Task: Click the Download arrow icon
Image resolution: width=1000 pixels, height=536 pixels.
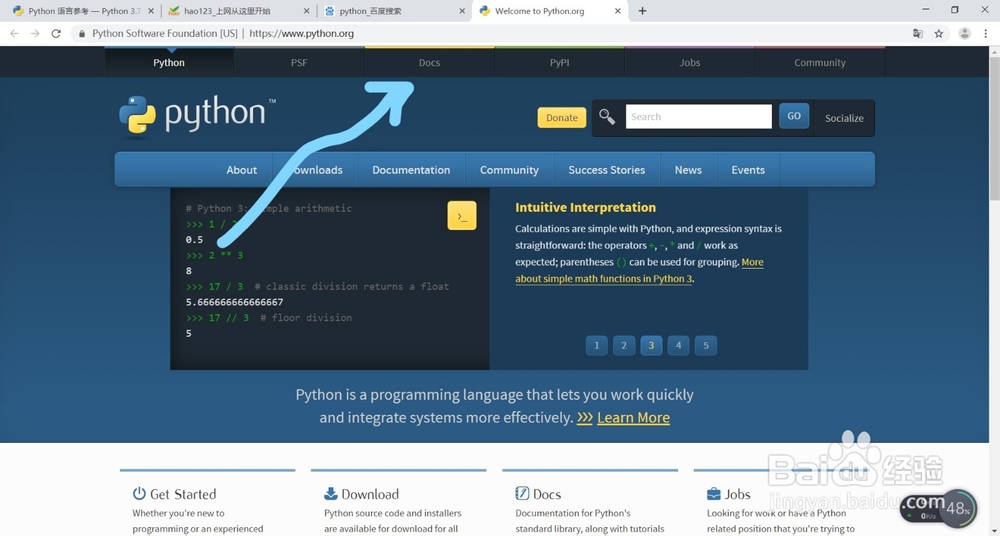Action: click(330, 493)
